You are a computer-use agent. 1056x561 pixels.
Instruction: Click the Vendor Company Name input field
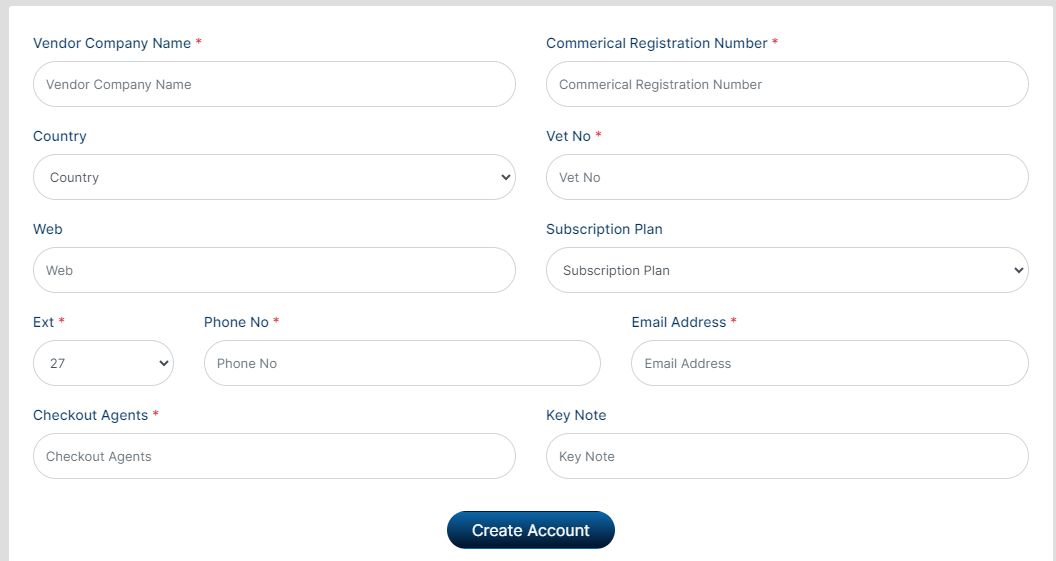pyautogui.click(x=274, y=85)
